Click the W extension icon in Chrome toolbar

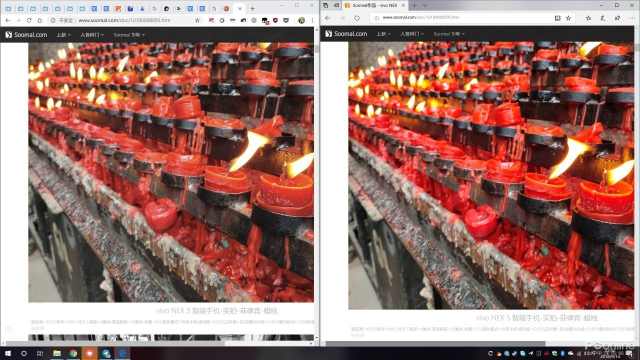(198, 20)
